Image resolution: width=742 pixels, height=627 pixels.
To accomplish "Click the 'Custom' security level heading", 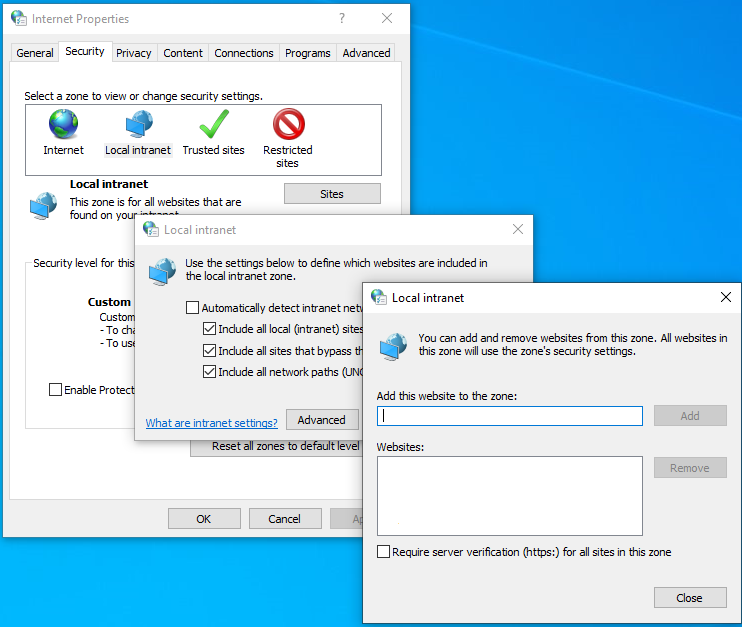I will 109,302.
